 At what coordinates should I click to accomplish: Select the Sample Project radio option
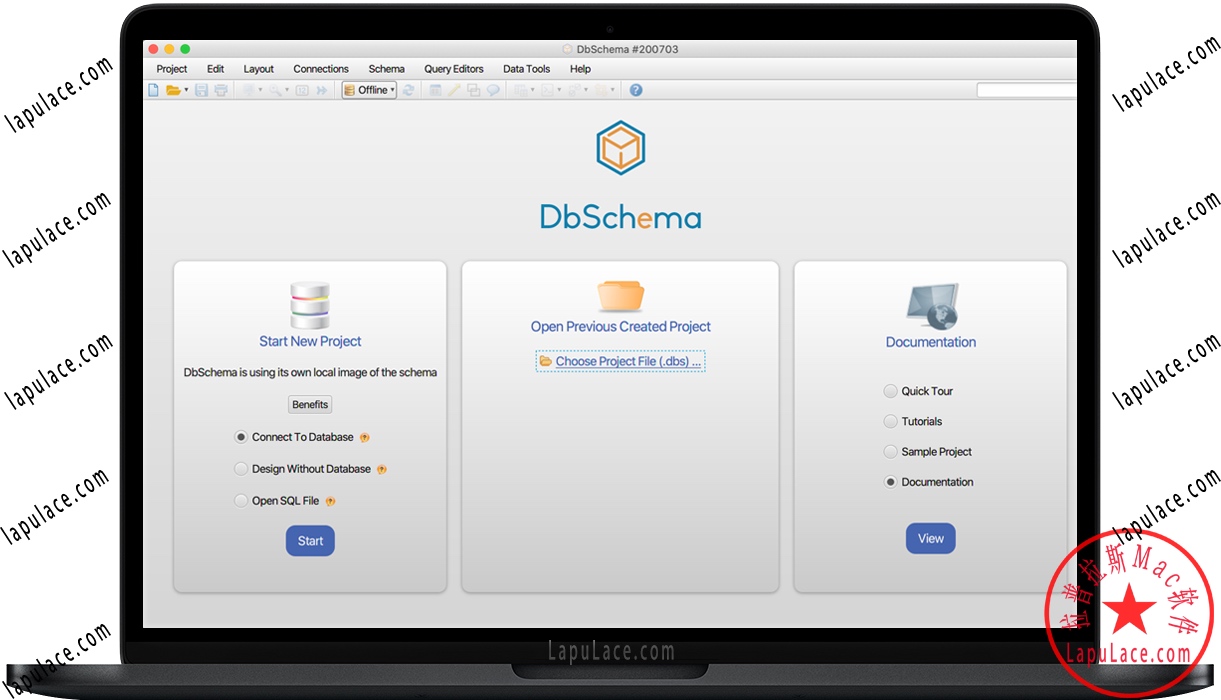pos(891,452)
